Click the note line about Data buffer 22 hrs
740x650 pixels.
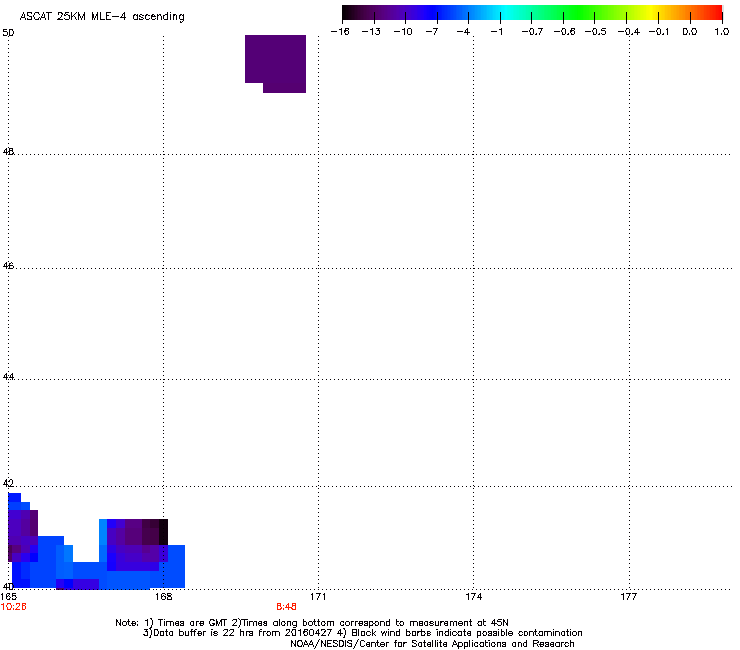[362, 633]
